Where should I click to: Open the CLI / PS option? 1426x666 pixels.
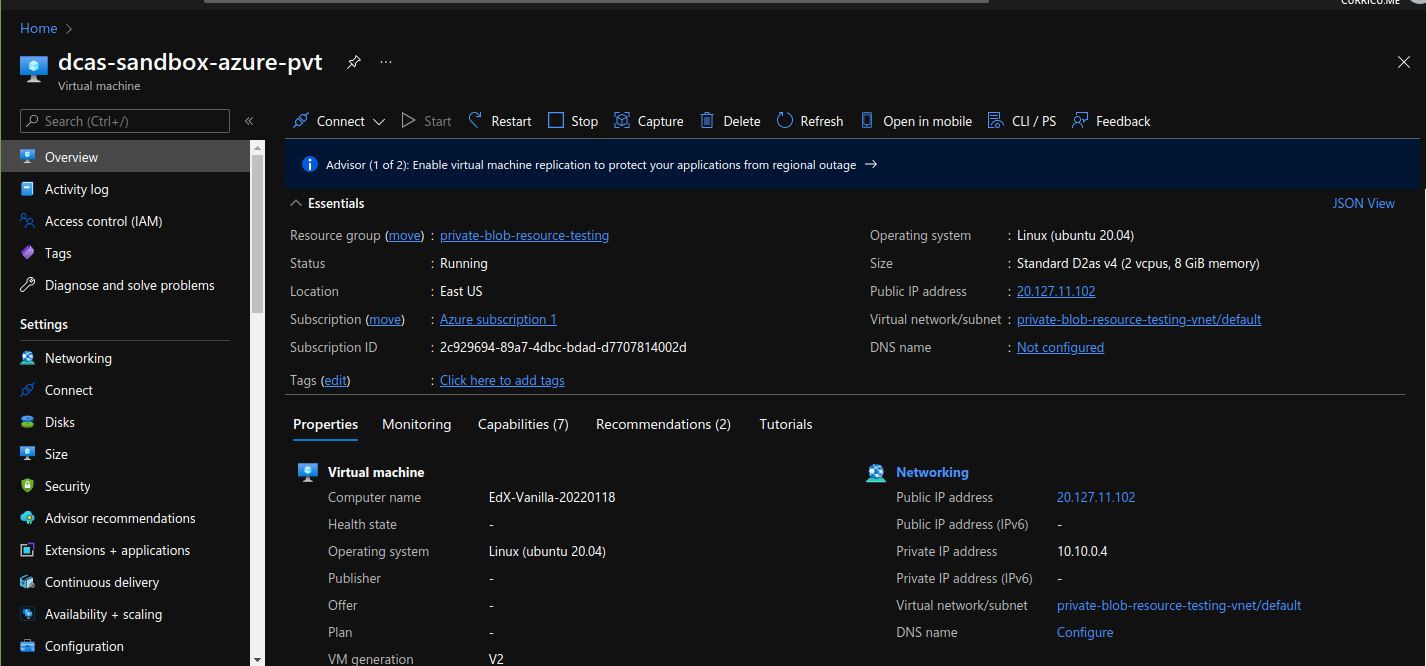pyautogui.click(x=1021, y=121)
